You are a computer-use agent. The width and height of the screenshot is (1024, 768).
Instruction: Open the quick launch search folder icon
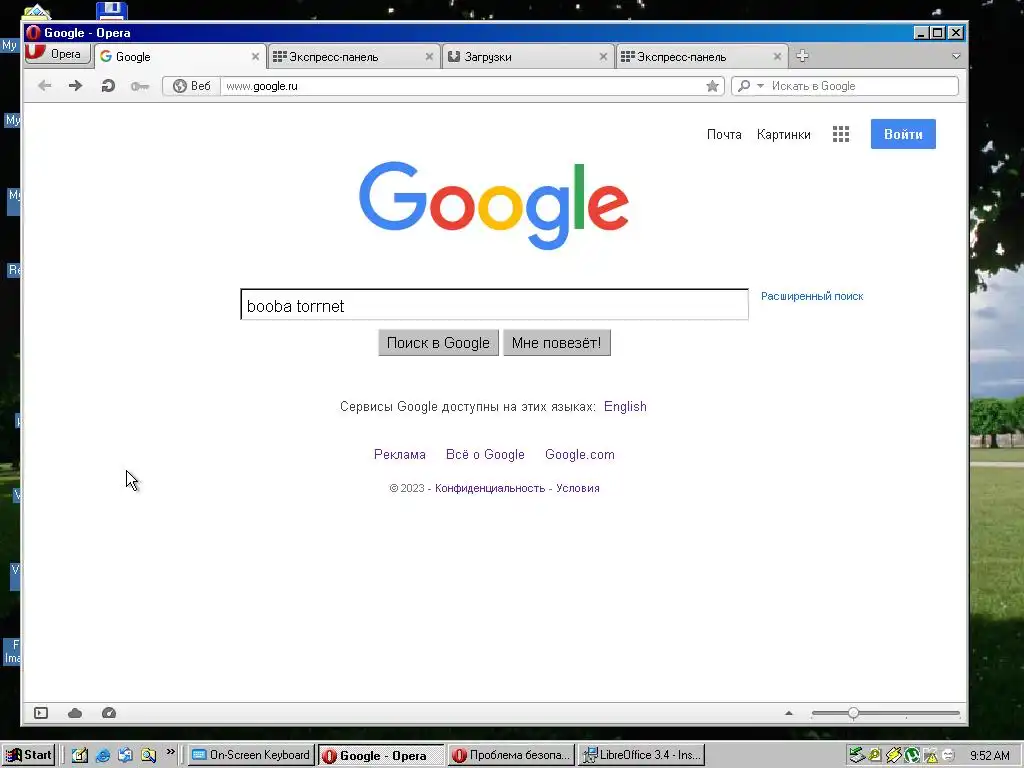(148, 756)
